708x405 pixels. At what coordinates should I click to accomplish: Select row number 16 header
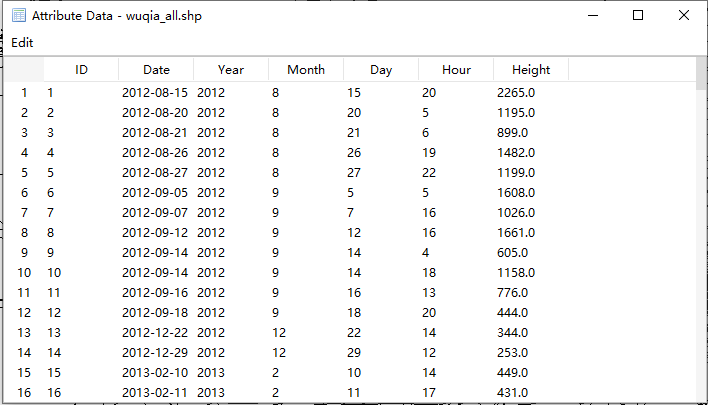tap(24, 393)
